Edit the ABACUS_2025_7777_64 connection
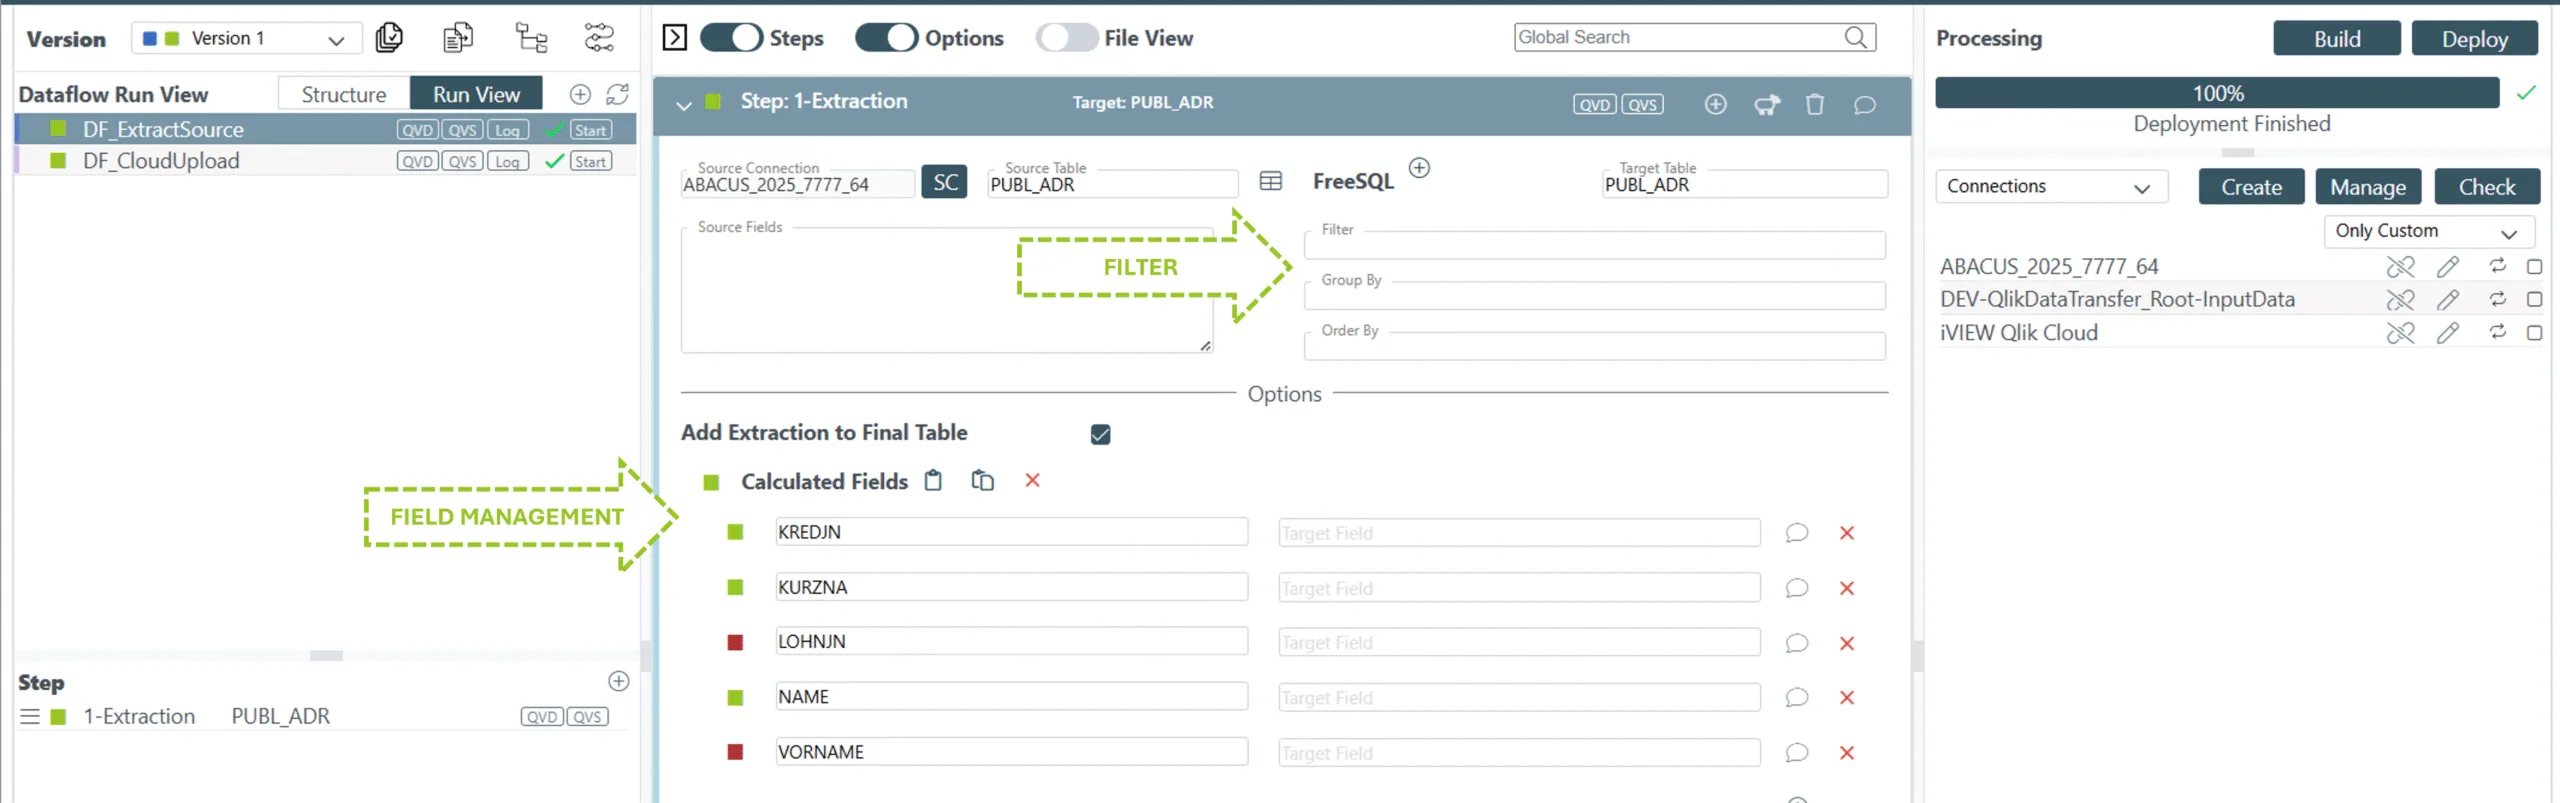The image size is (2560, 803). [x=2447, y=267]
